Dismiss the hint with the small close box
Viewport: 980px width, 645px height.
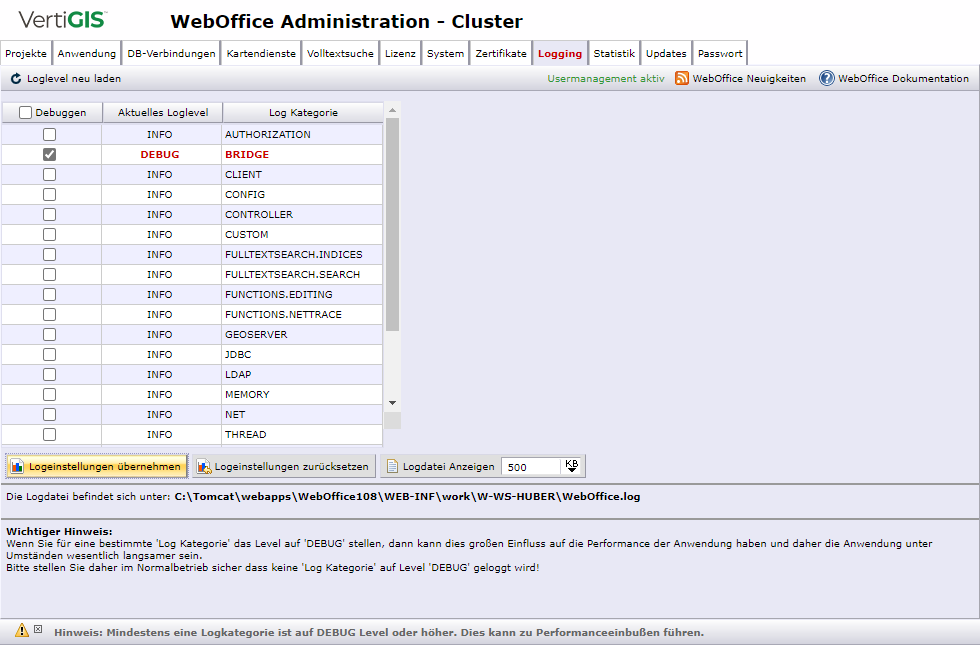point(38,629)
